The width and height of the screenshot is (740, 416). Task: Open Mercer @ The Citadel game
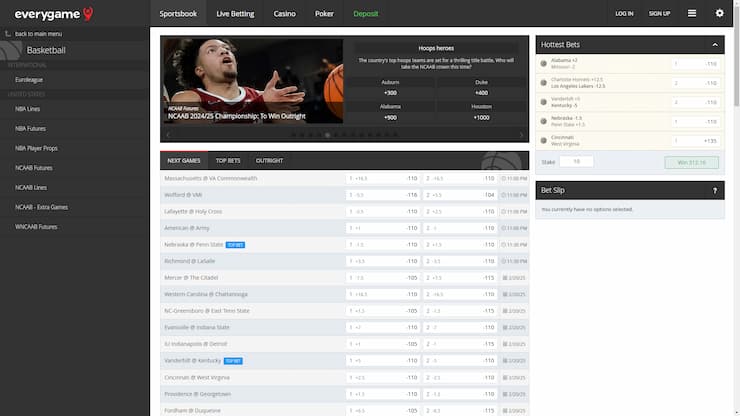(191, 278)
